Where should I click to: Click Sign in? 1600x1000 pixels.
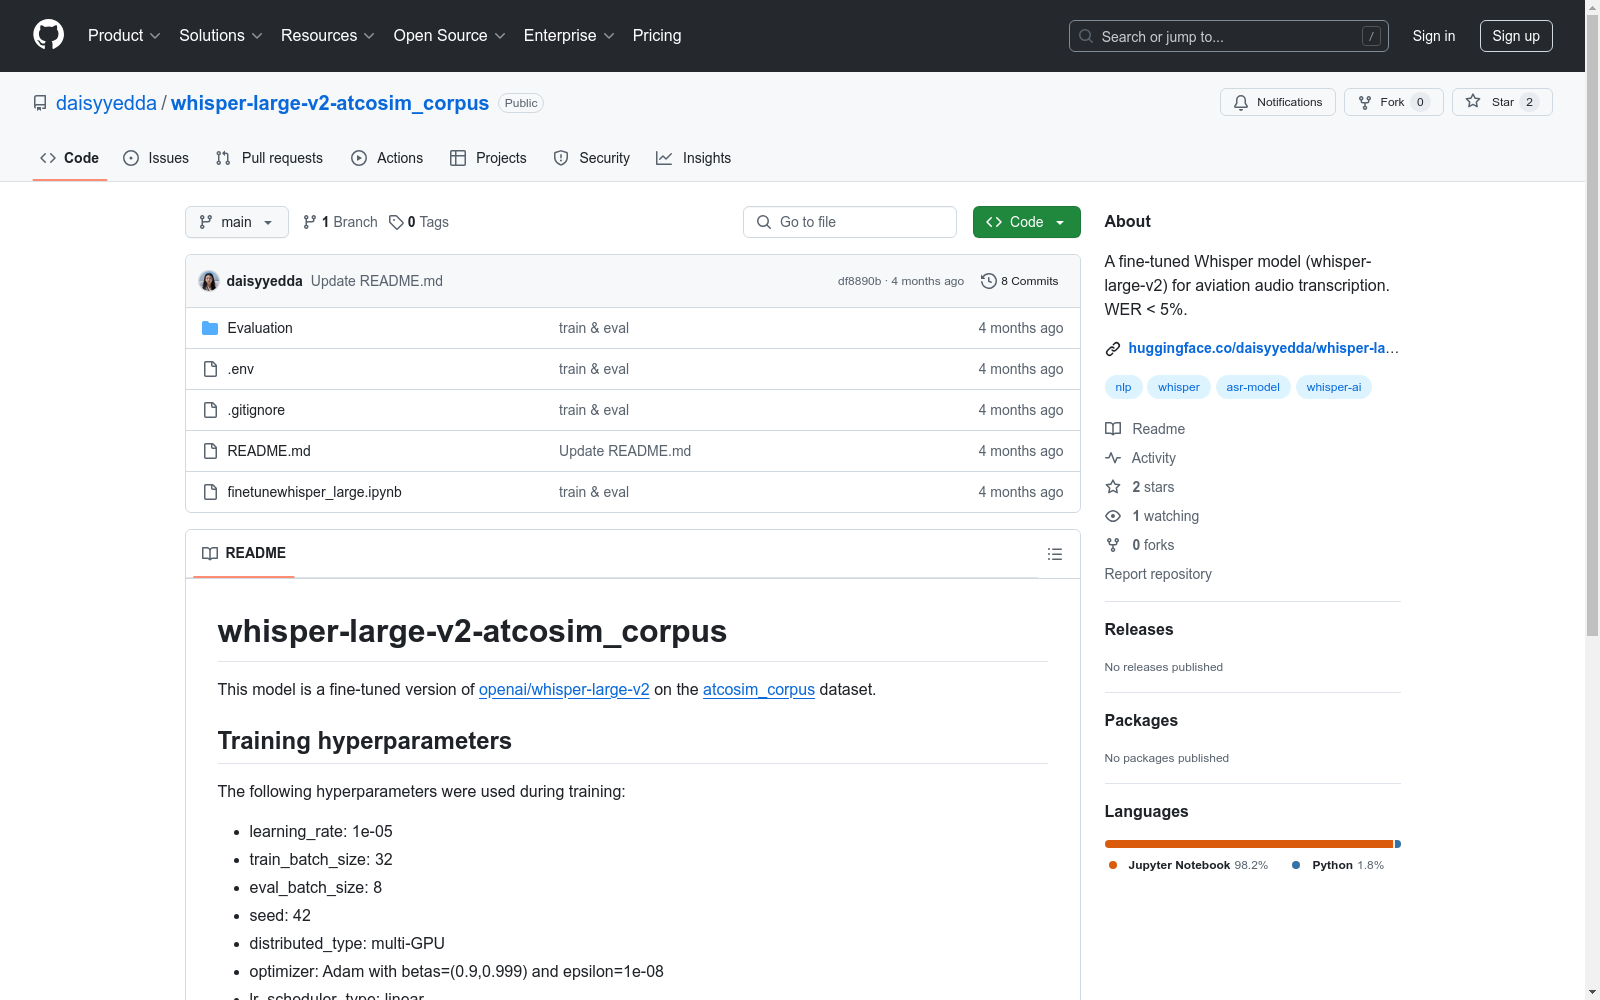[1434, 36]
